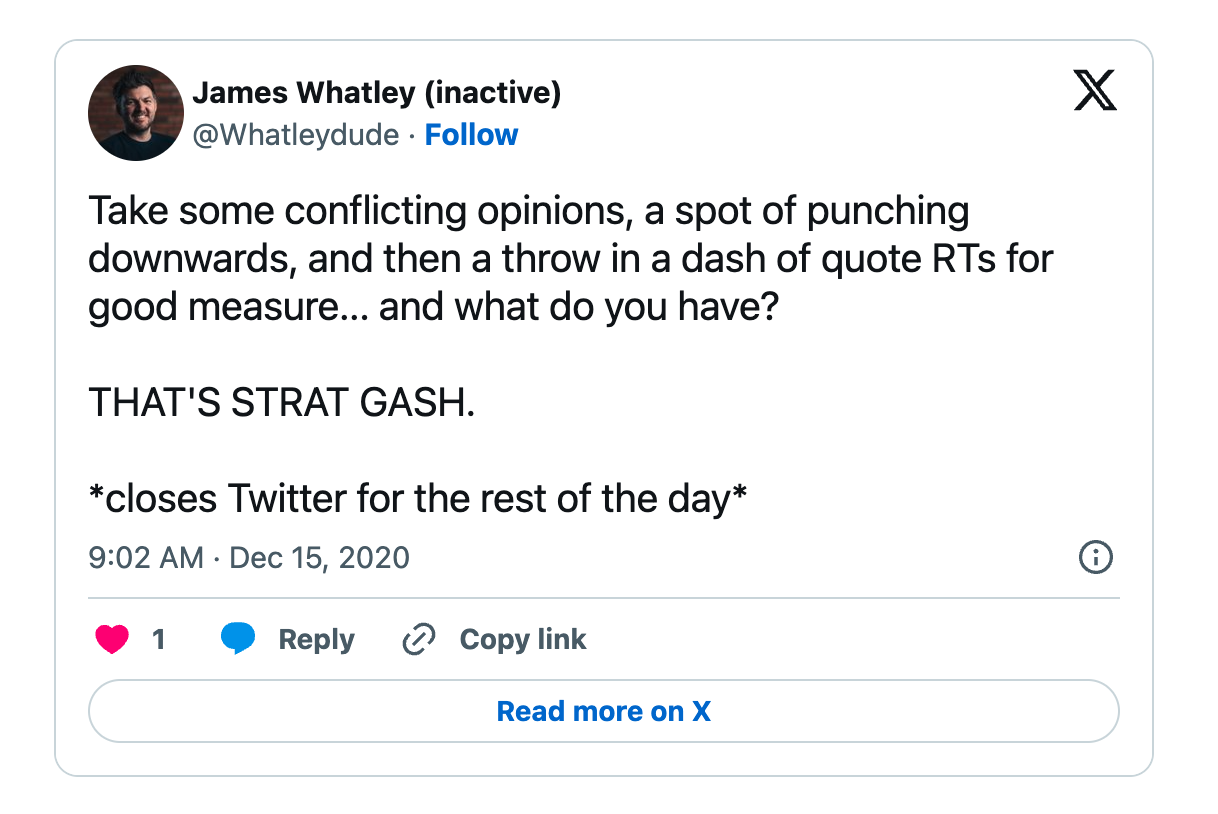
Task: Click blank space right of the Copy link action
Action: point(850,640)
